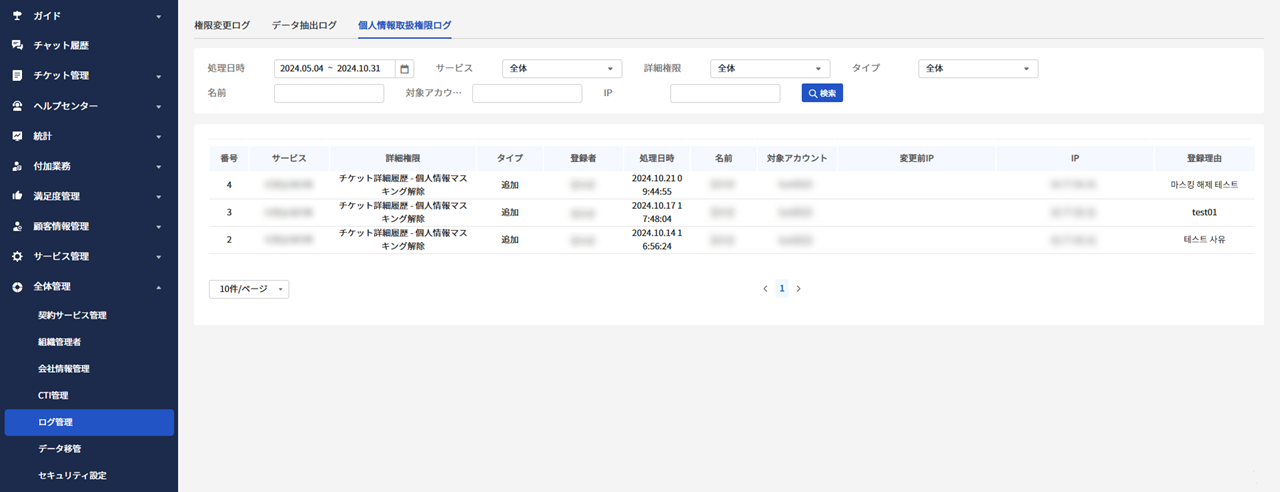Click the service management gear icon
Image resolution: width=1280 pixels, height=492 pixels.
(x=17, y=256)
